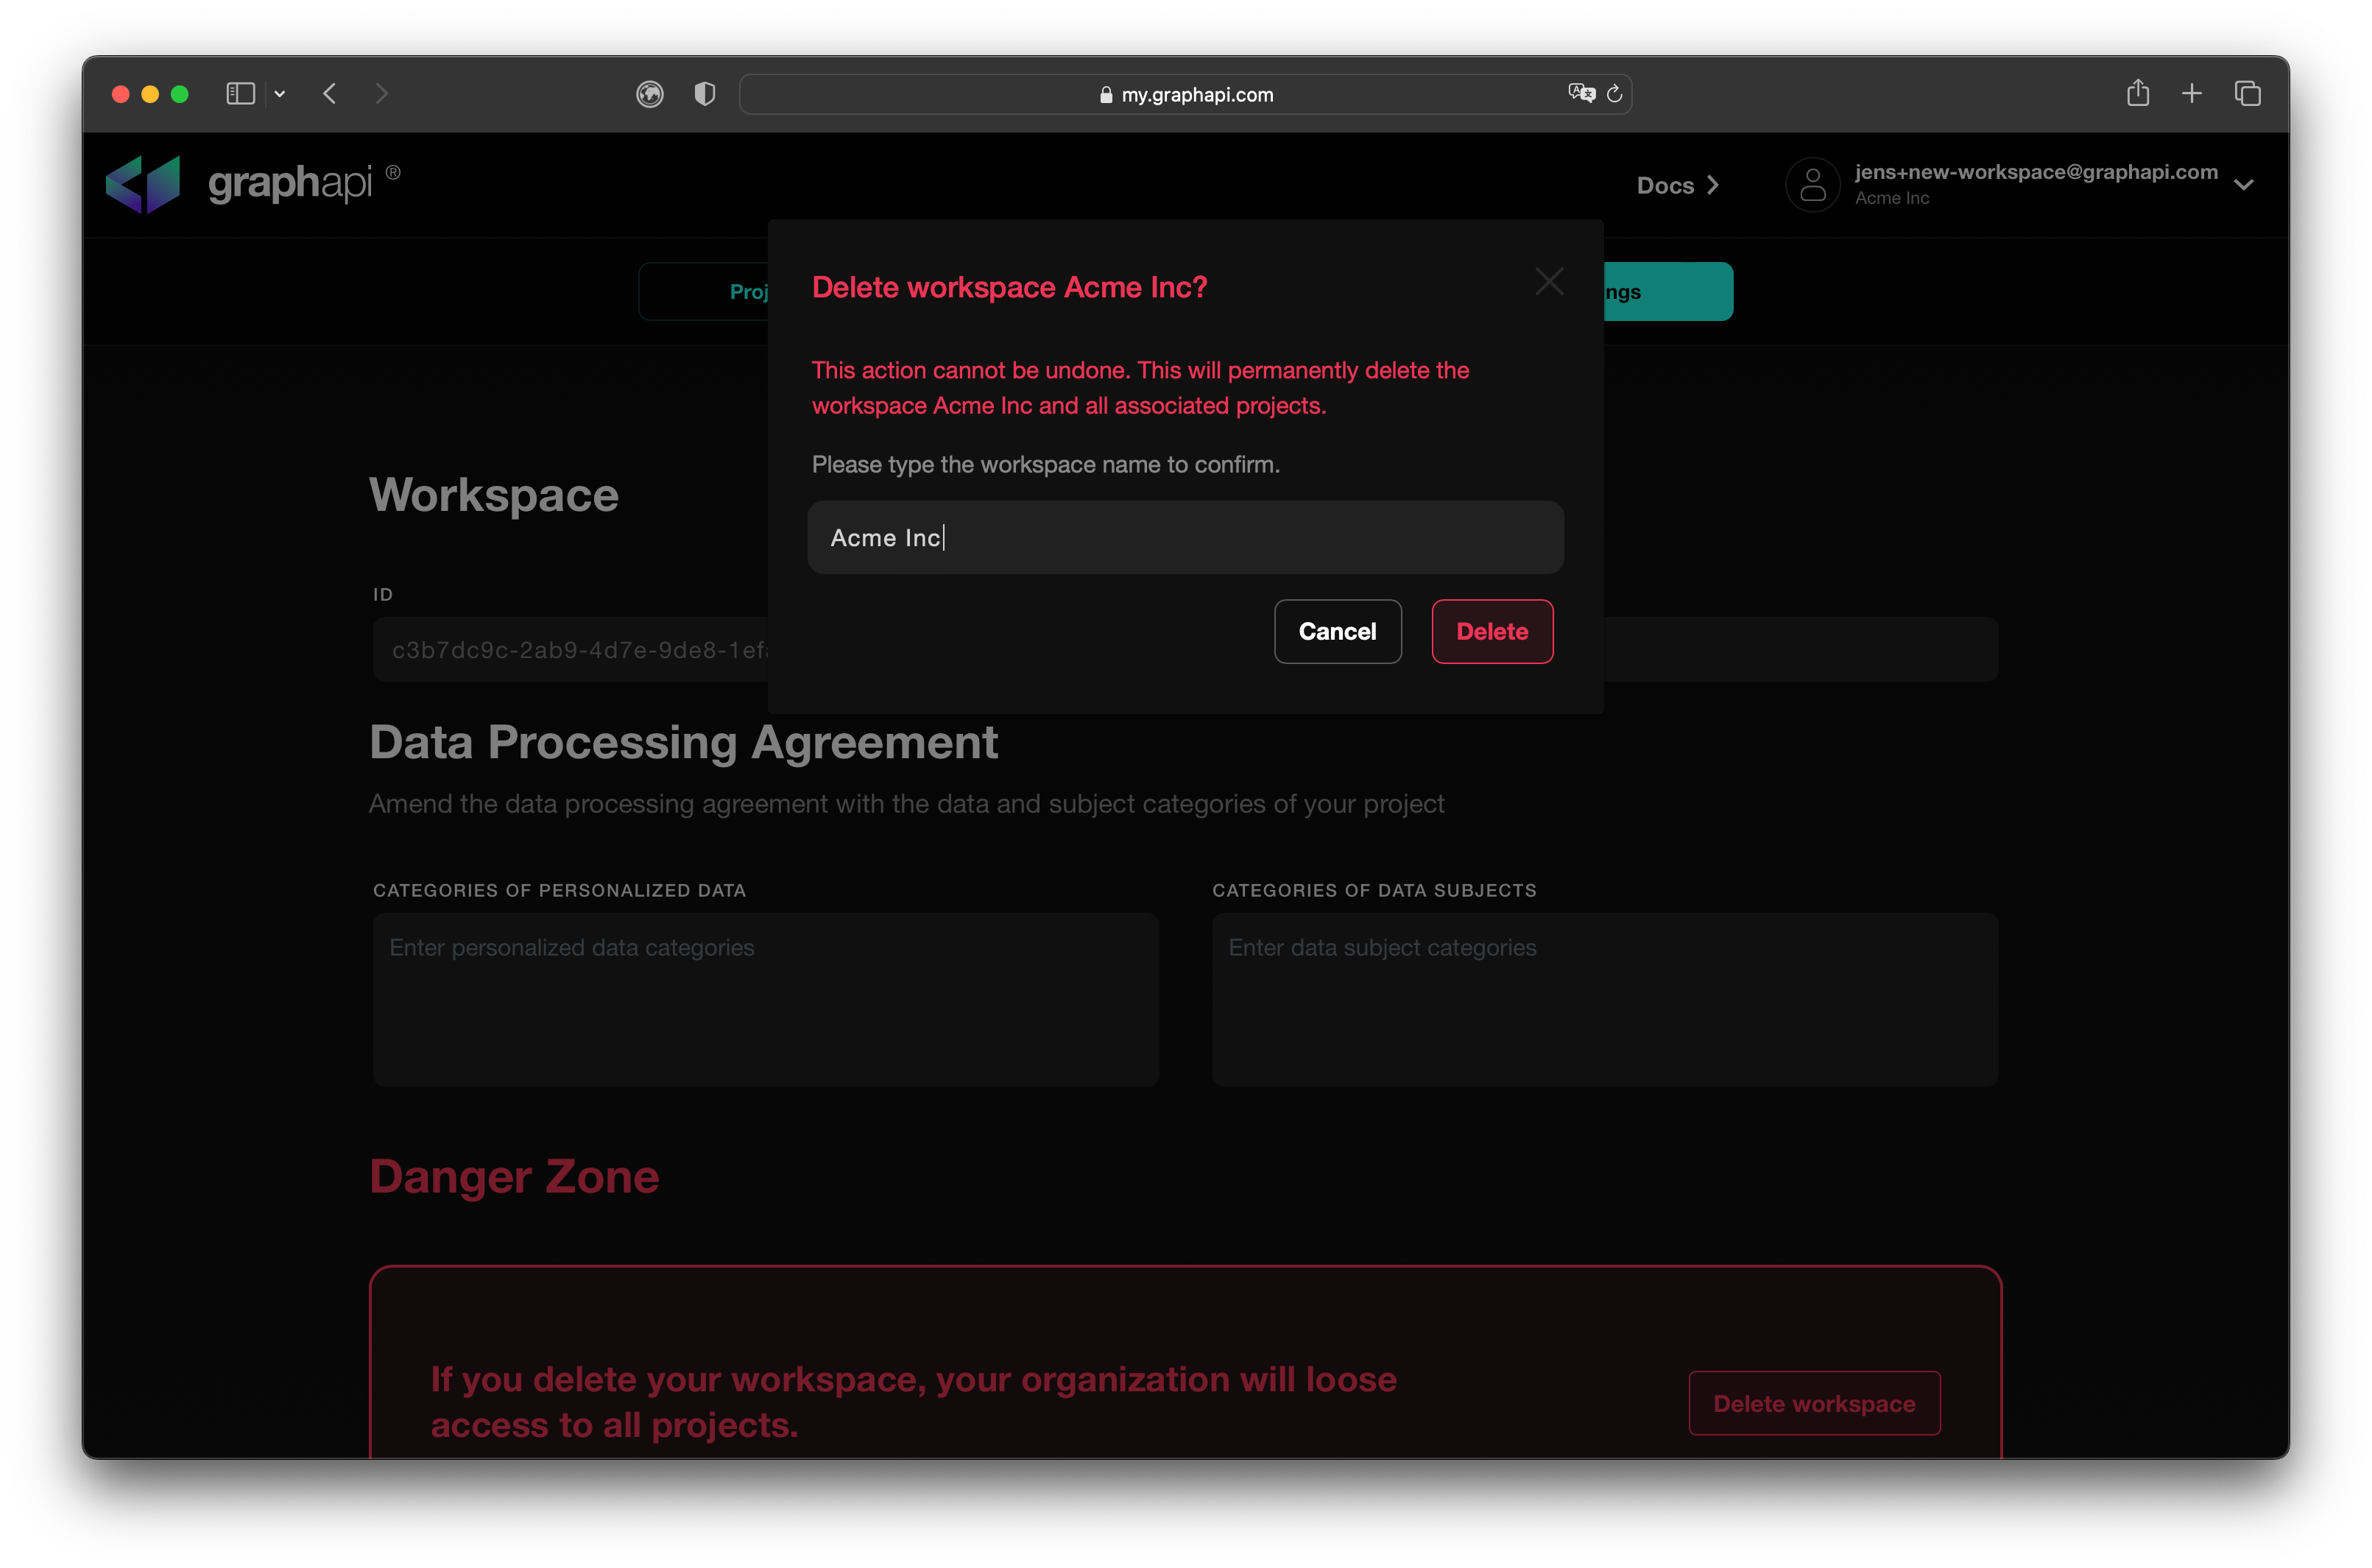The height and width of the screenshot is (1568, 2372).
Task: Toggle the Safari sidebar icon
Action: tap(240, 94)
